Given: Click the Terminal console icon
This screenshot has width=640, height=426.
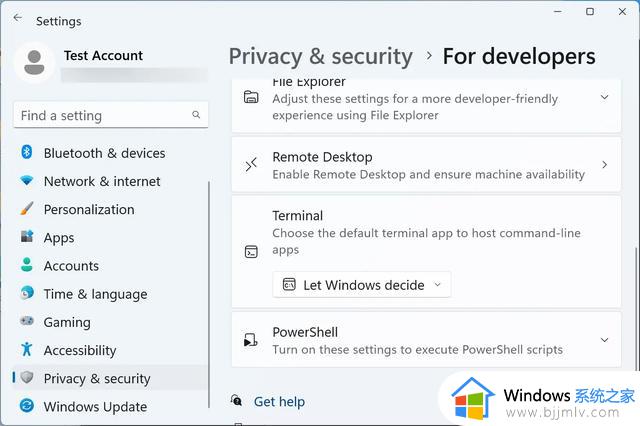Looking at the screenshot, I should tap(251, 252).
